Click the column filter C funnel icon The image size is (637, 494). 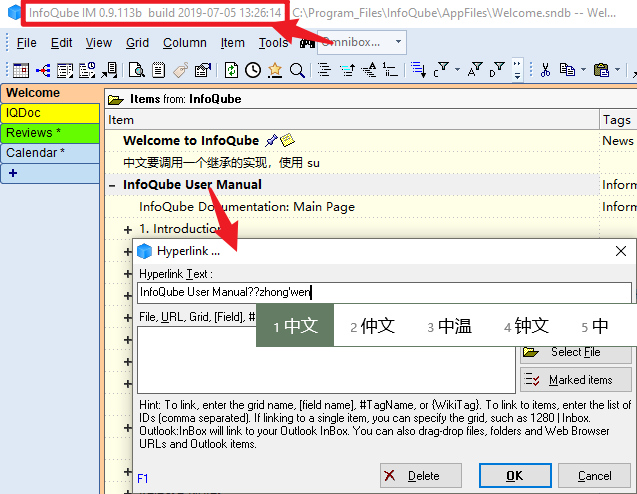(x=441, y=70)
